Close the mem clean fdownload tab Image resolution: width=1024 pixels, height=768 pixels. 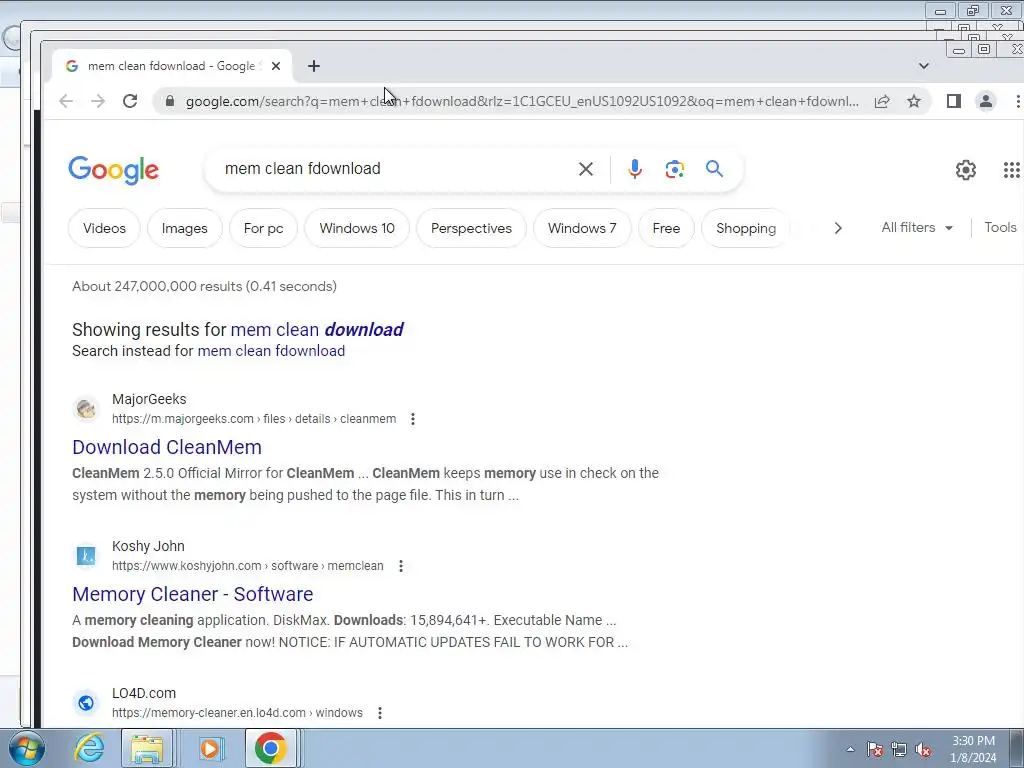coord(276,66)
